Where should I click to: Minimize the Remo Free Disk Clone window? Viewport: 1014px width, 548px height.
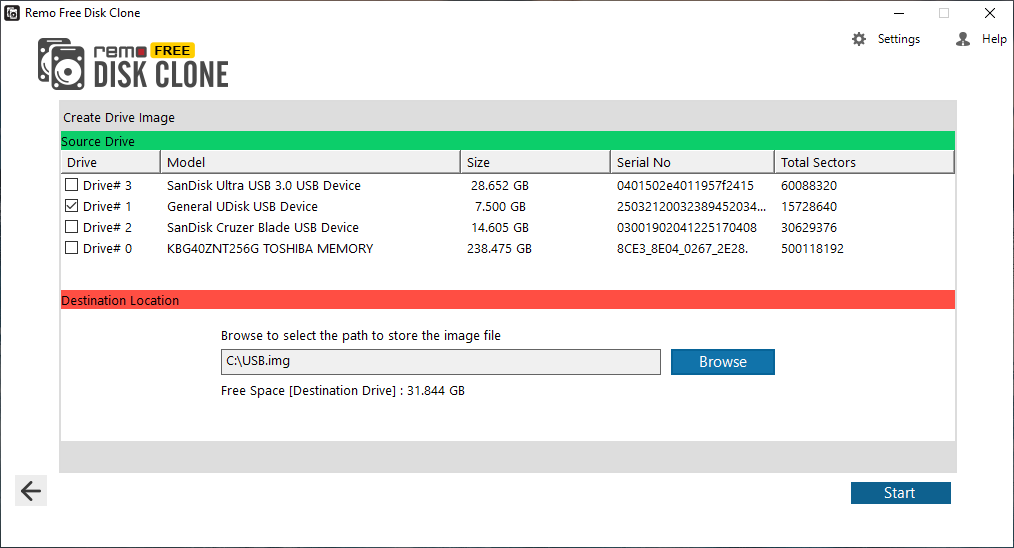[x=899, y=13]
